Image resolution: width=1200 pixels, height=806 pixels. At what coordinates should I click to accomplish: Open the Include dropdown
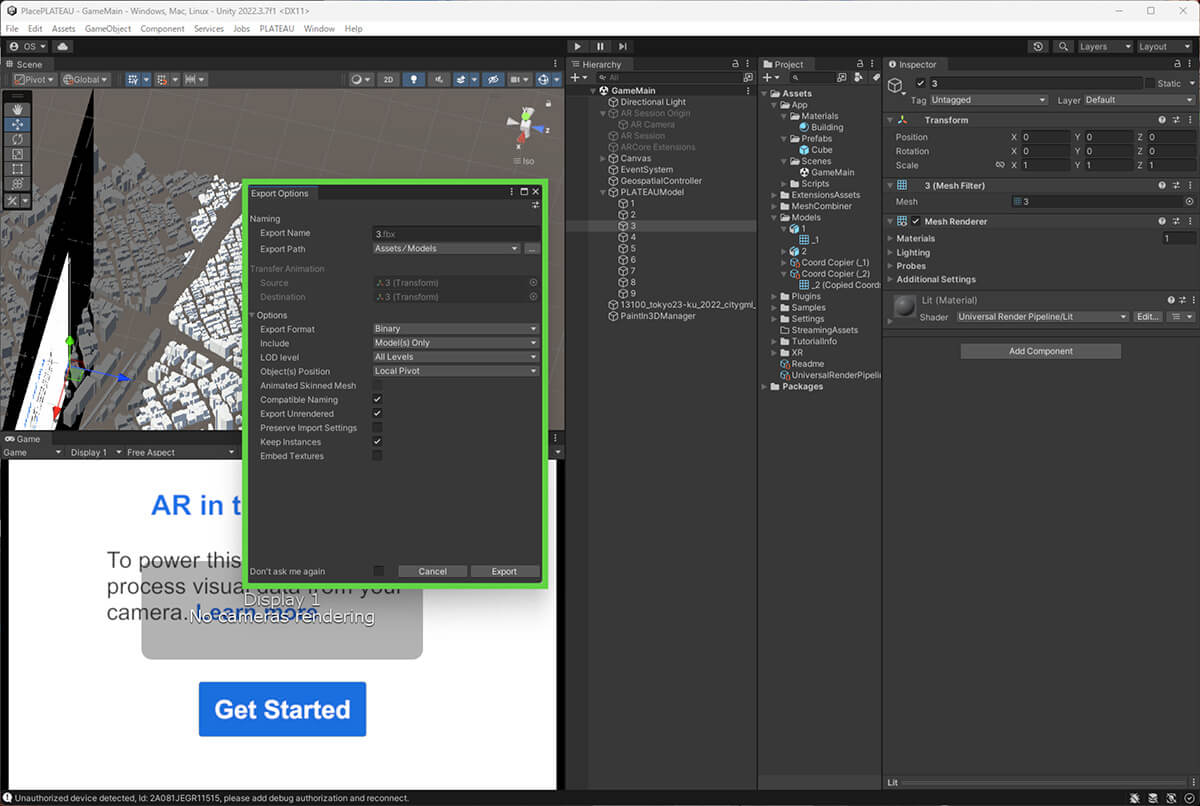tap(456, 343)
